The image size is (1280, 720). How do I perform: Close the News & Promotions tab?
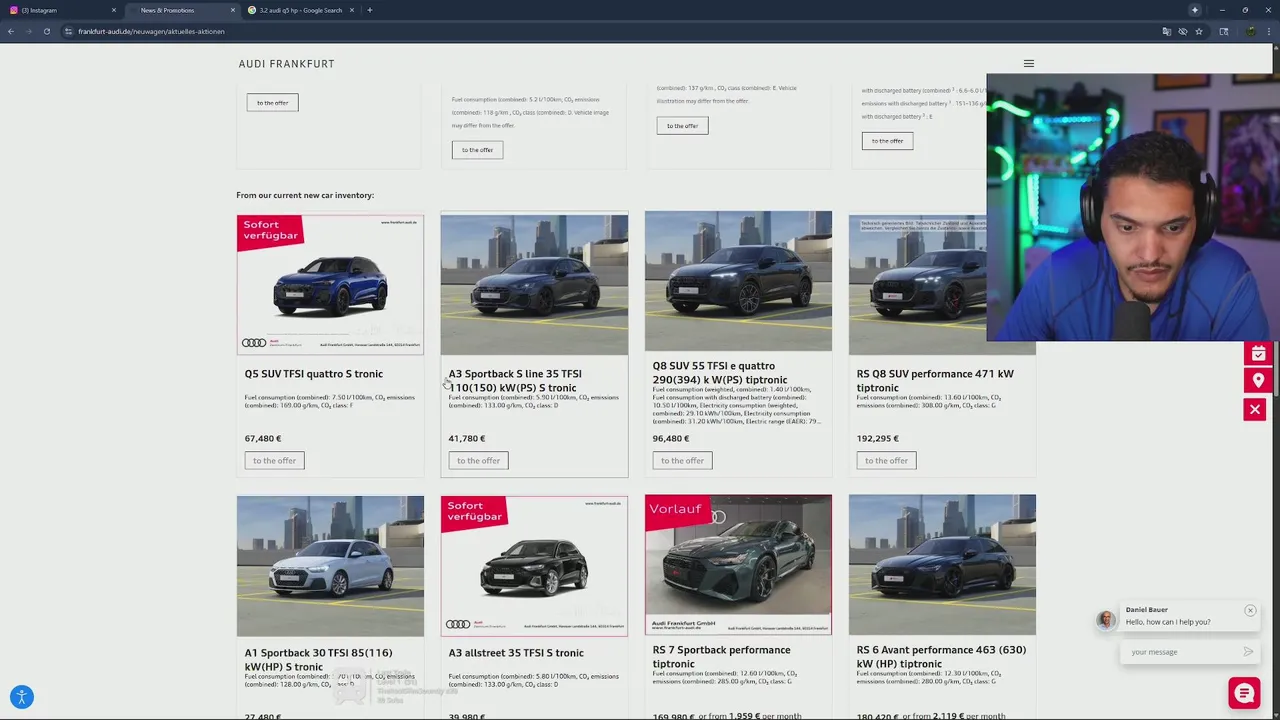coord(233,10)
